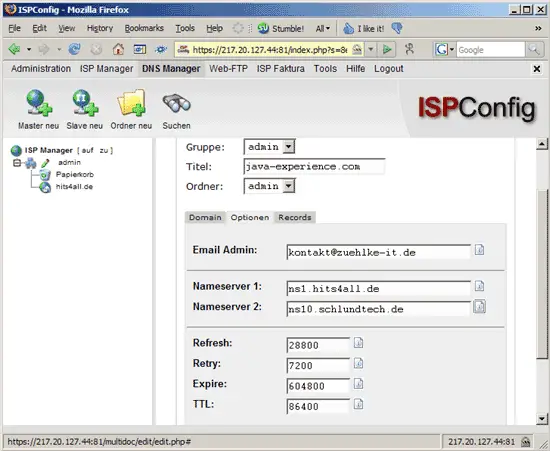Click the I like it! thumbs-up icon

click(x=348, y=28)
